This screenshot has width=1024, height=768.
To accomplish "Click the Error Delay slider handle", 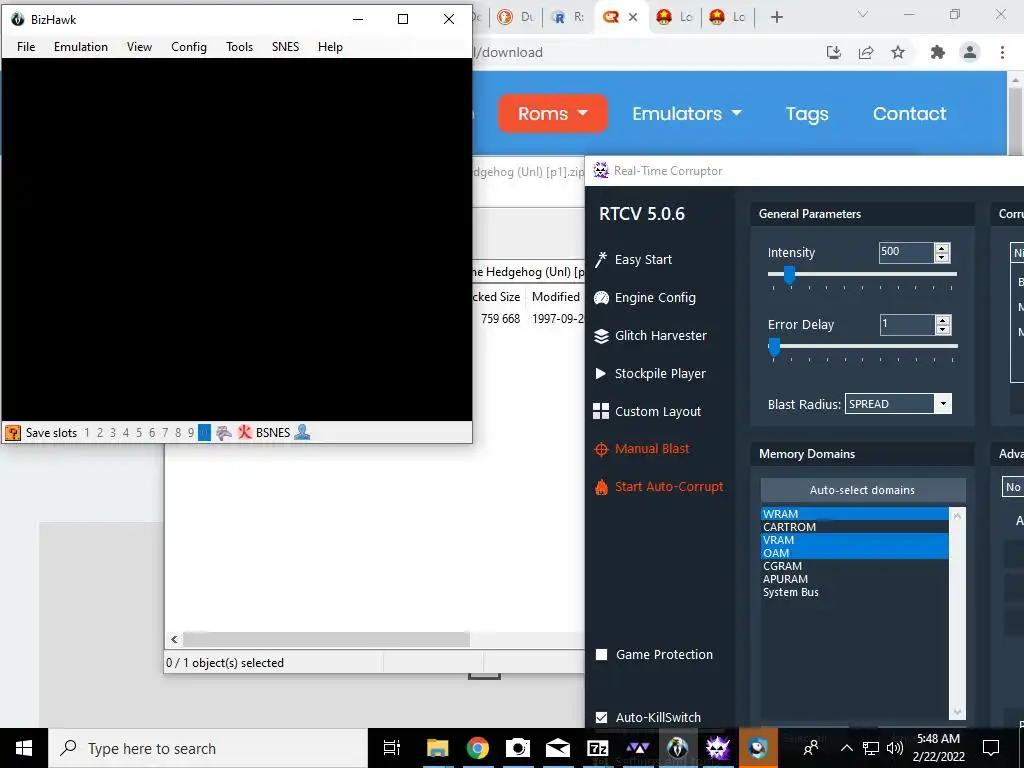I will pos(774,348).
